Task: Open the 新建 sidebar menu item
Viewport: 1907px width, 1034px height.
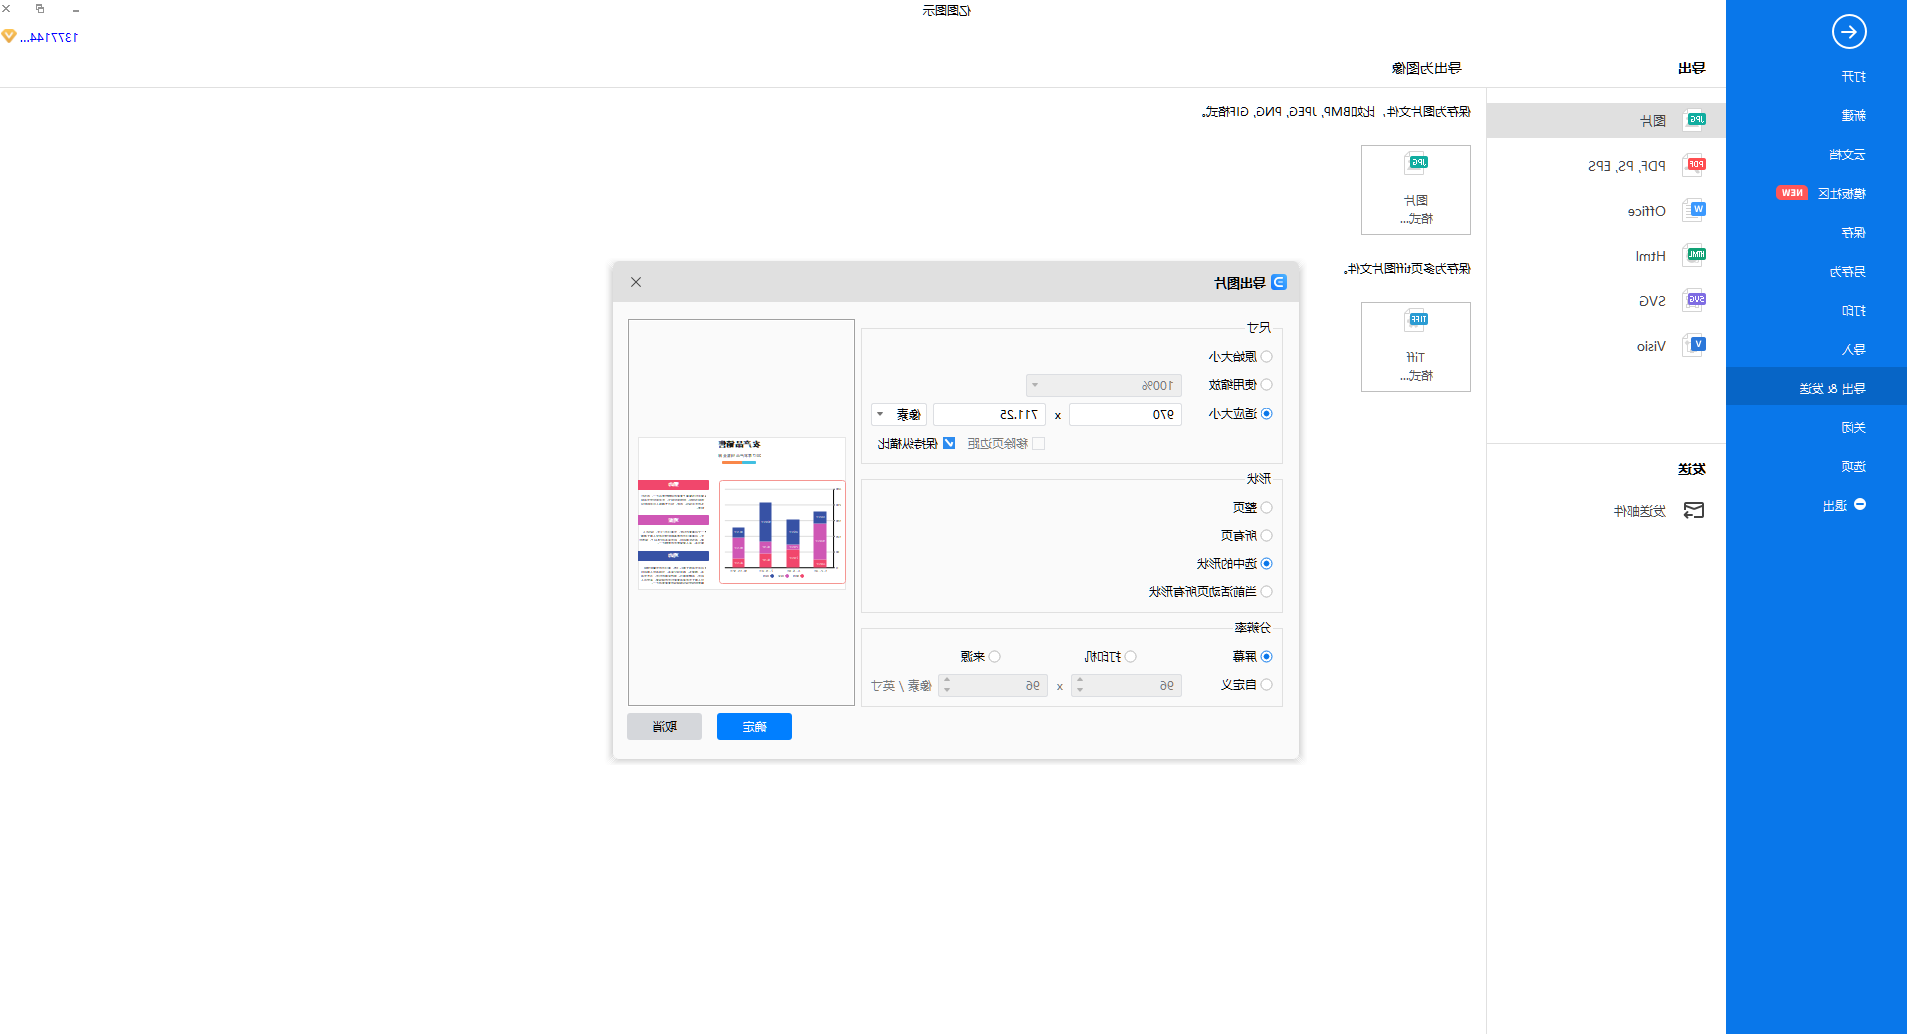Action: (x=1853, y=116)
